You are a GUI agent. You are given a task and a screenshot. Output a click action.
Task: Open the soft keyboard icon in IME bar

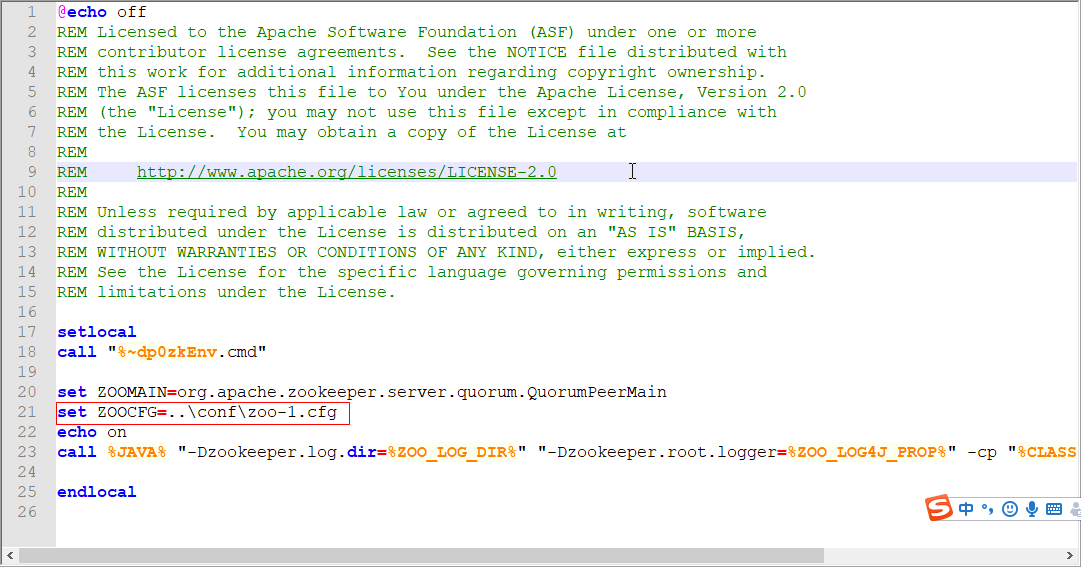point(1054,509)
